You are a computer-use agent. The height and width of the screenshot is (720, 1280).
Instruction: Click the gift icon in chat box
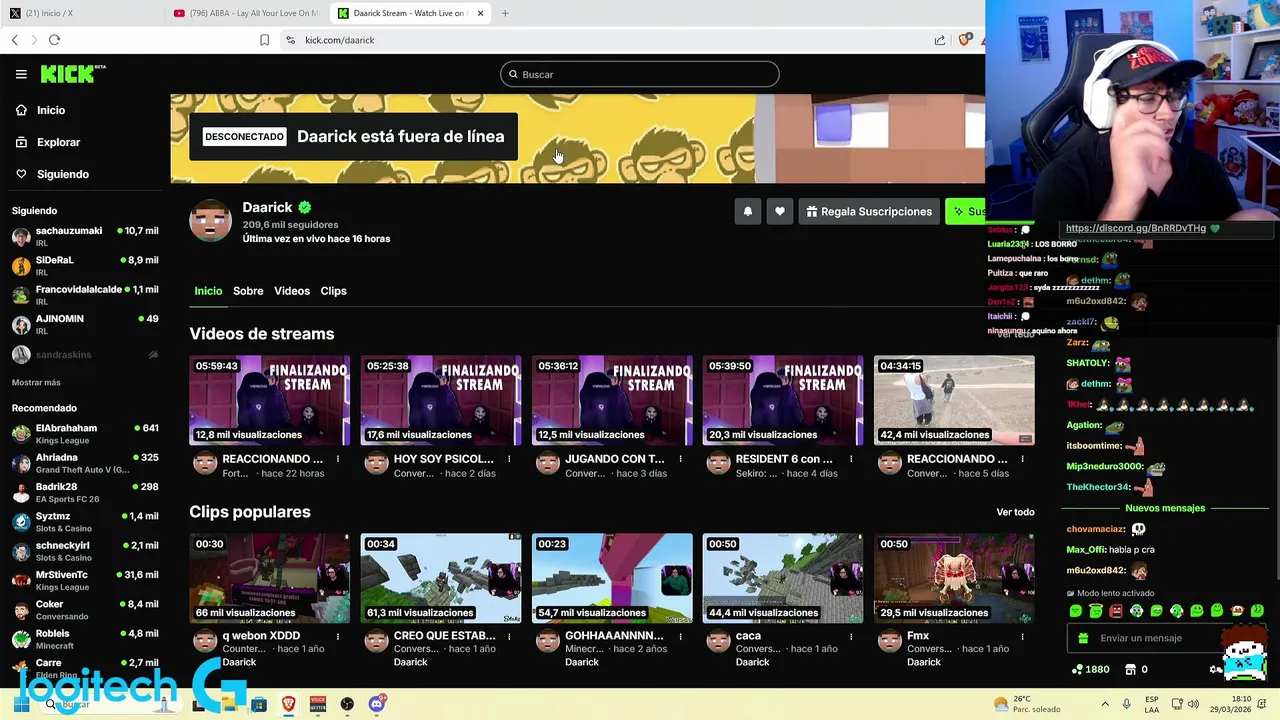pyautogui.click(x=1083, y=638)
